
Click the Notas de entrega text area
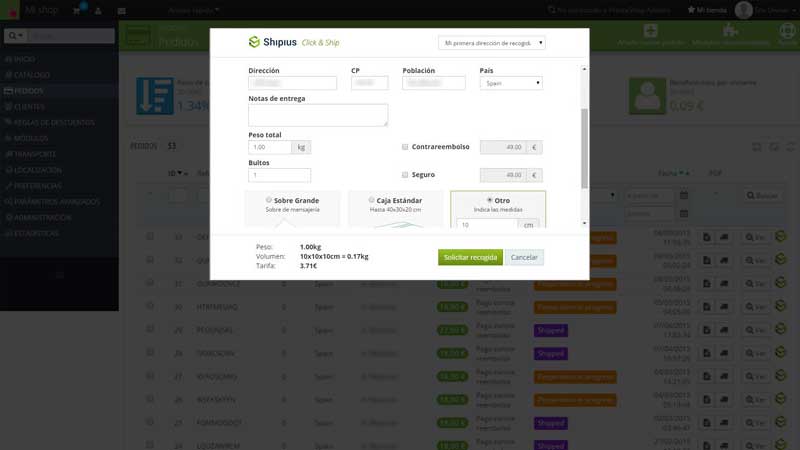(x=318, y=115)
